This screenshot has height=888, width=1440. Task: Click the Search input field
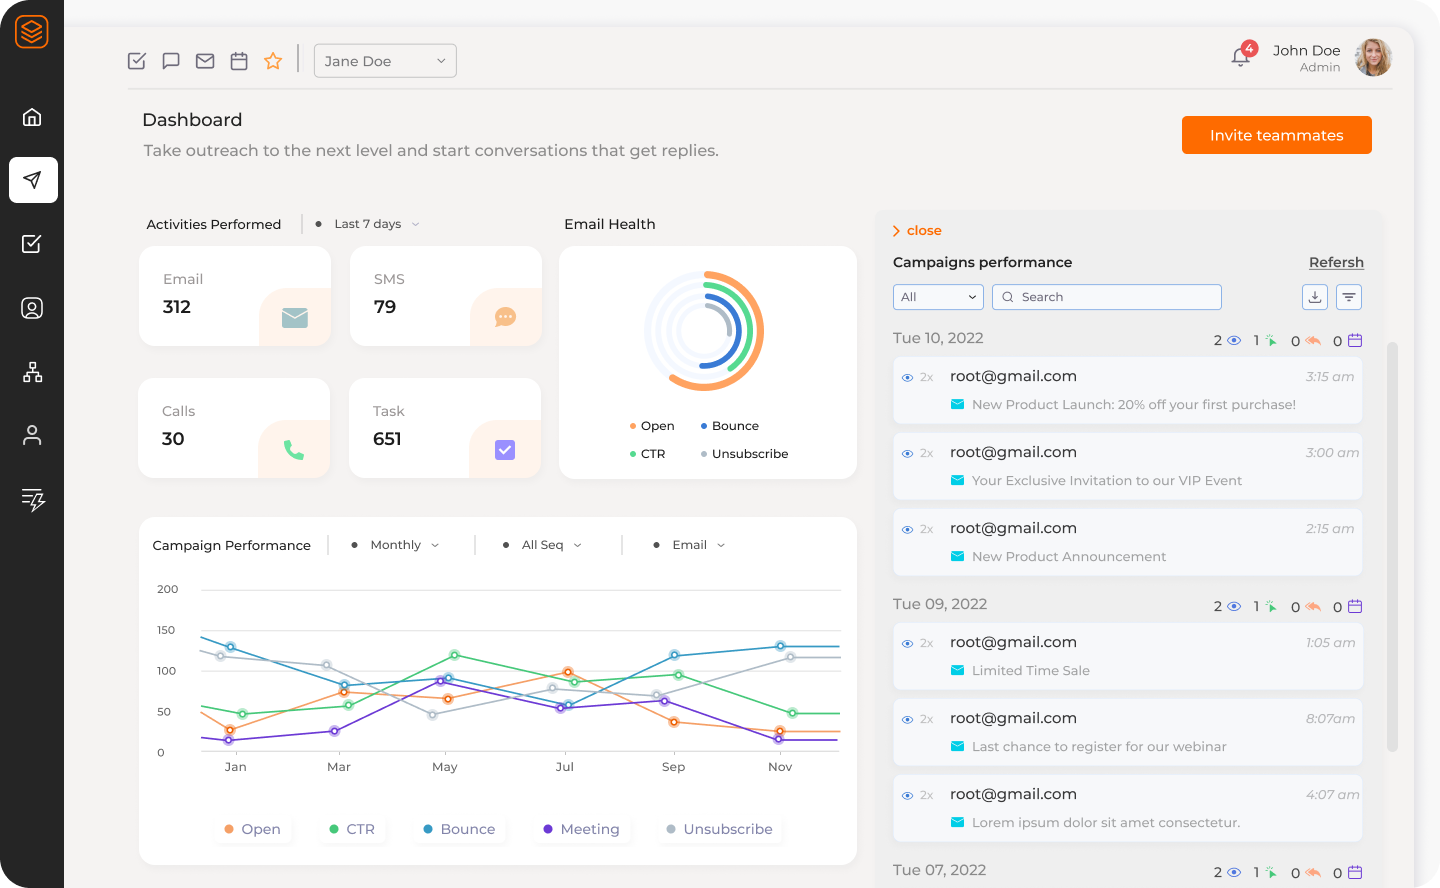pyautogui.click(x=1107, y=297)
